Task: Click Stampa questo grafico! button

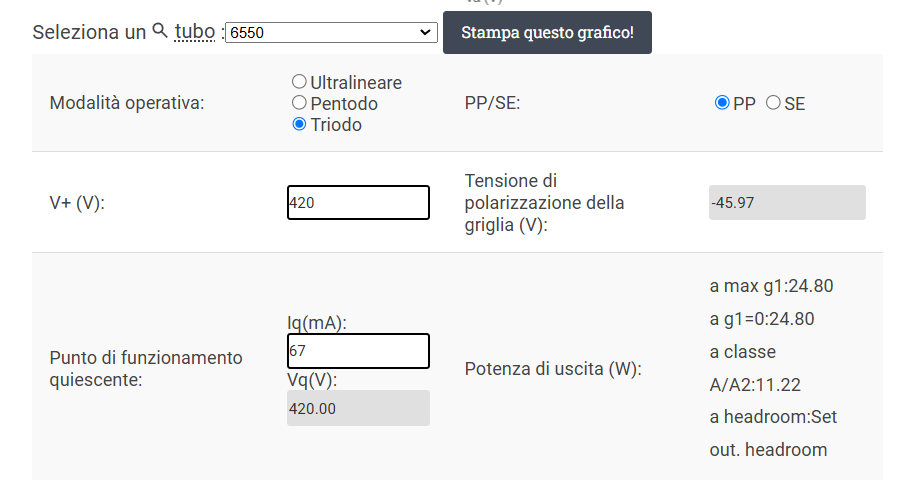Action: 547,32
